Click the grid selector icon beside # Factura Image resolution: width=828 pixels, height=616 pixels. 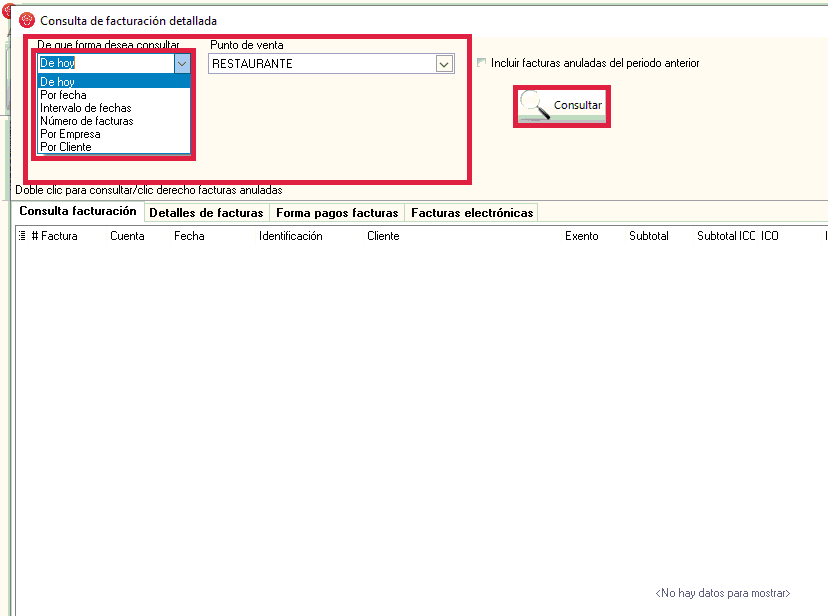pos(23,236)
